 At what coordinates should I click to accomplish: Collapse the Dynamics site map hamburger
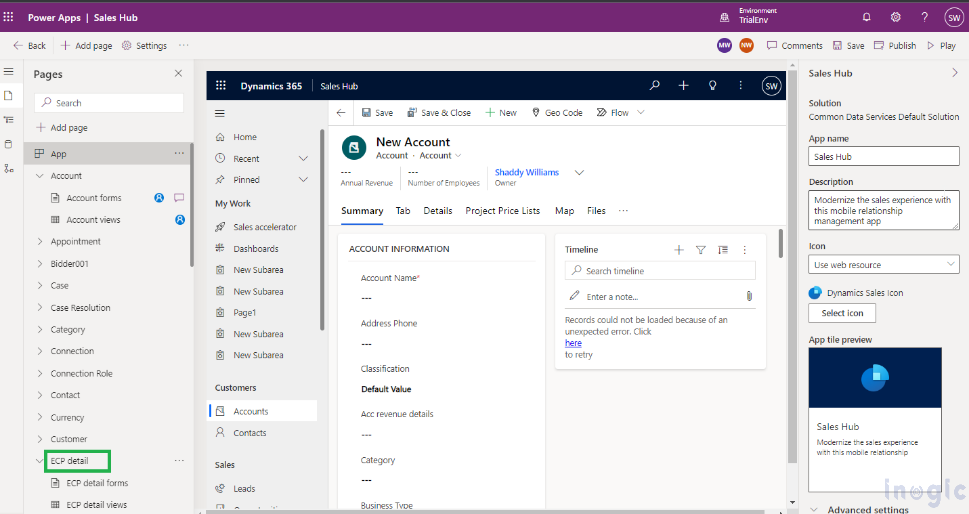click(x=219, y=114)
